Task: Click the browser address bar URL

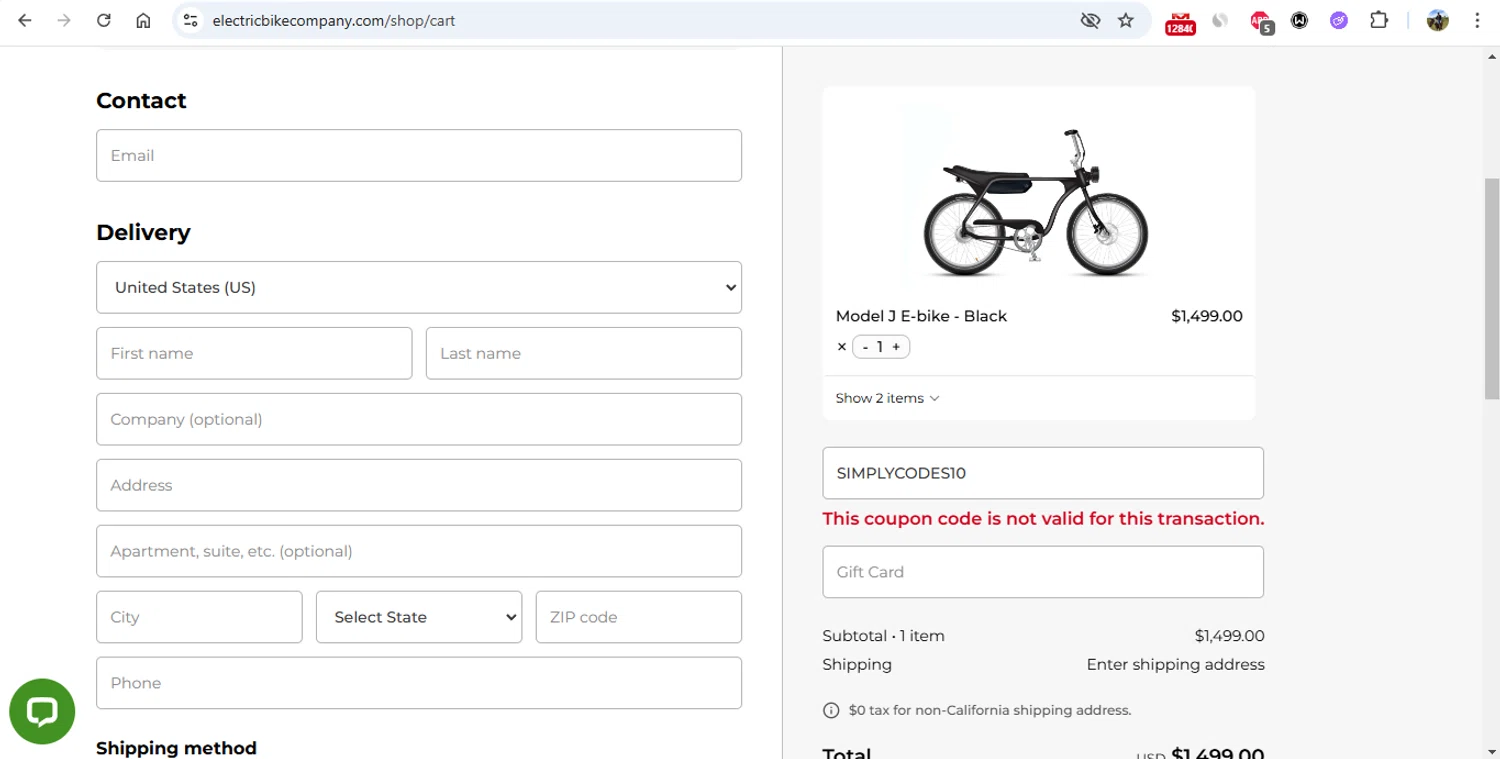Action: click(334, 20)
